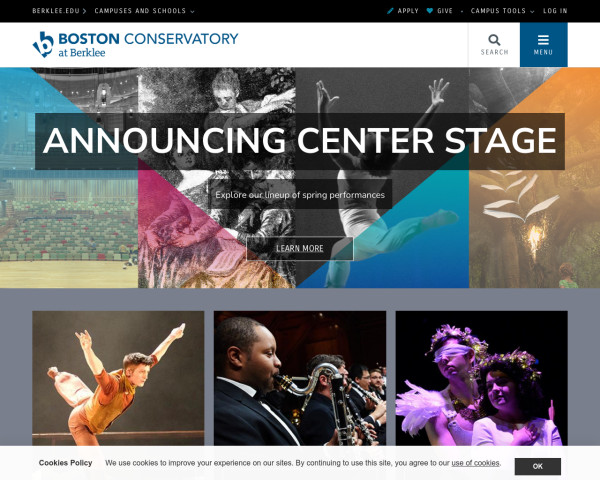Click the pencil icon beside Apply

390,11
